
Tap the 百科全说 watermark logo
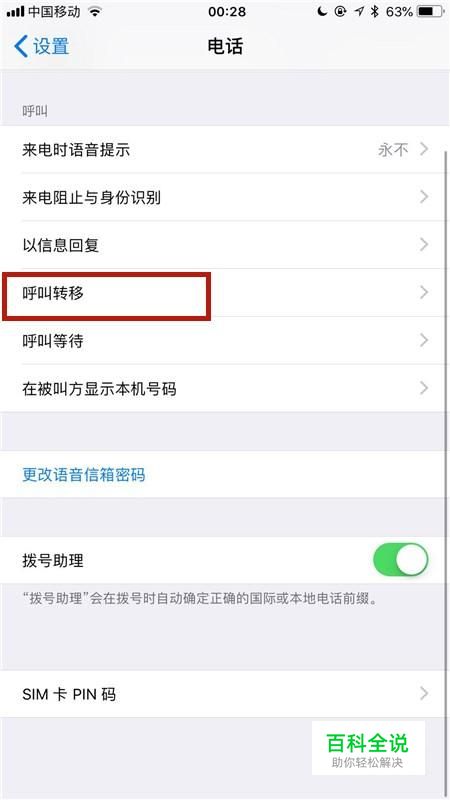[368, 748]
